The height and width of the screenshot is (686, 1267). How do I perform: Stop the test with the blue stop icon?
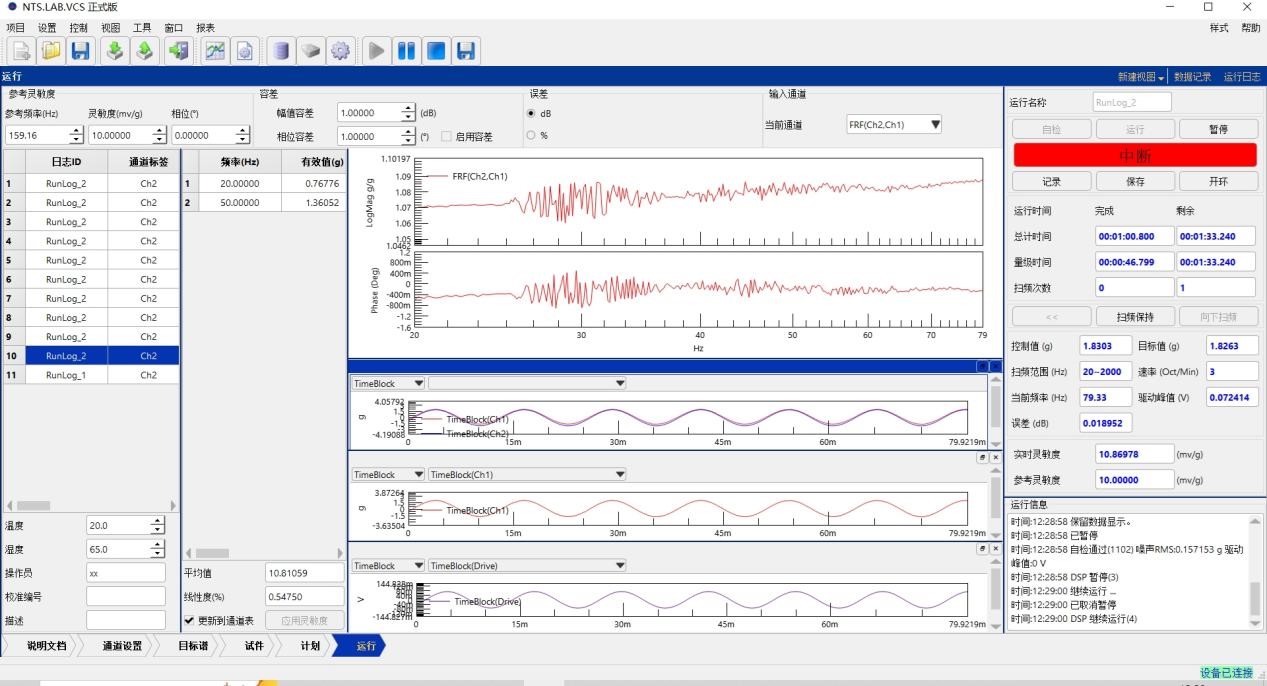(436, 50)
